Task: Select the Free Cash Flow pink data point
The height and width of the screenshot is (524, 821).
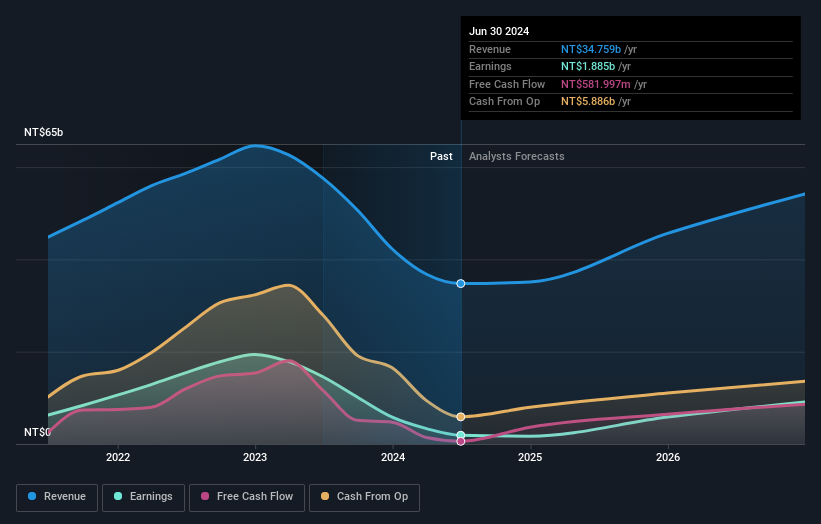Action: [461, 442]
